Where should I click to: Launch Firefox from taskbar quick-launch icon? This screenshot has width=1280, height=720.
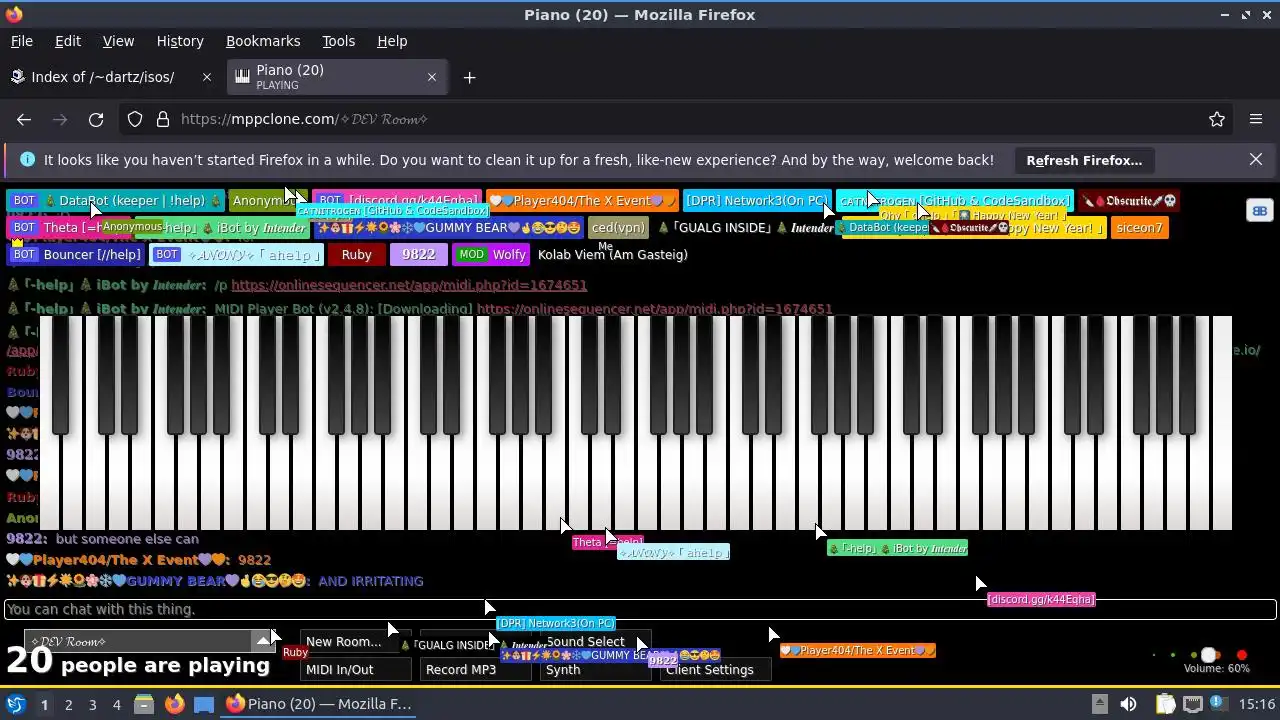coord(174,704)
